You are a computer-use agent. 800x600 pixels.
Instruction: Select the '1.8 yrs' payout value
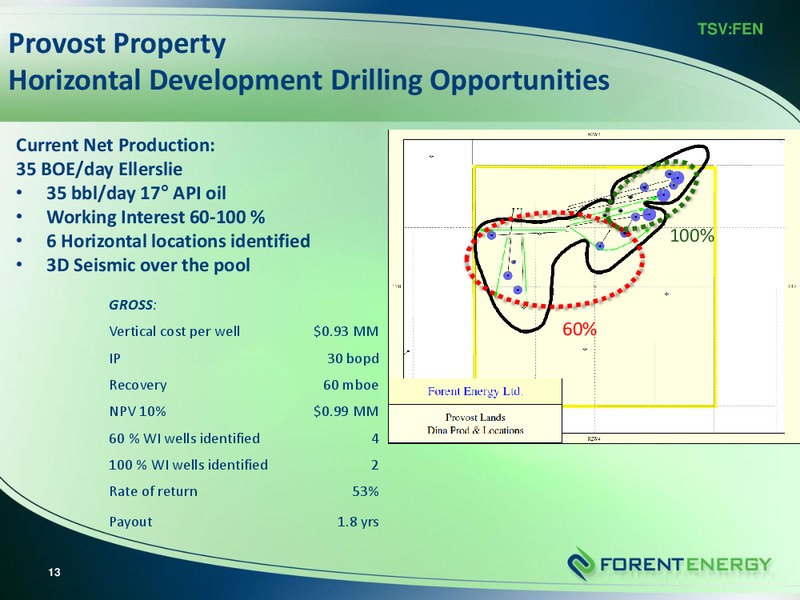pos(358,522)
